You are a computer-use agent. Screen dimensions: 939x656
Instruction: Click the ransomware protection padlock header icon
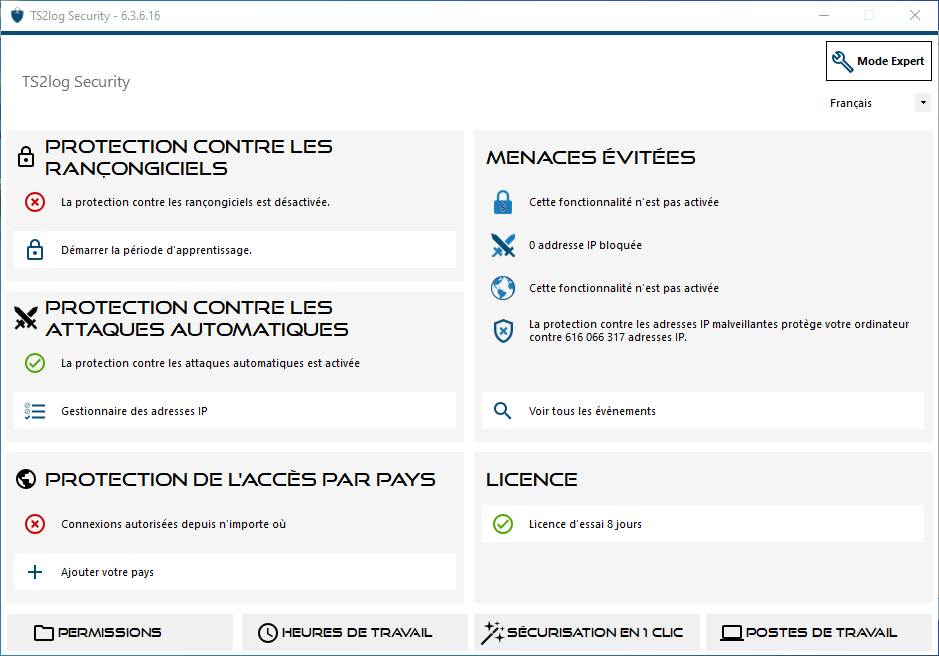(x=26, y=157)
